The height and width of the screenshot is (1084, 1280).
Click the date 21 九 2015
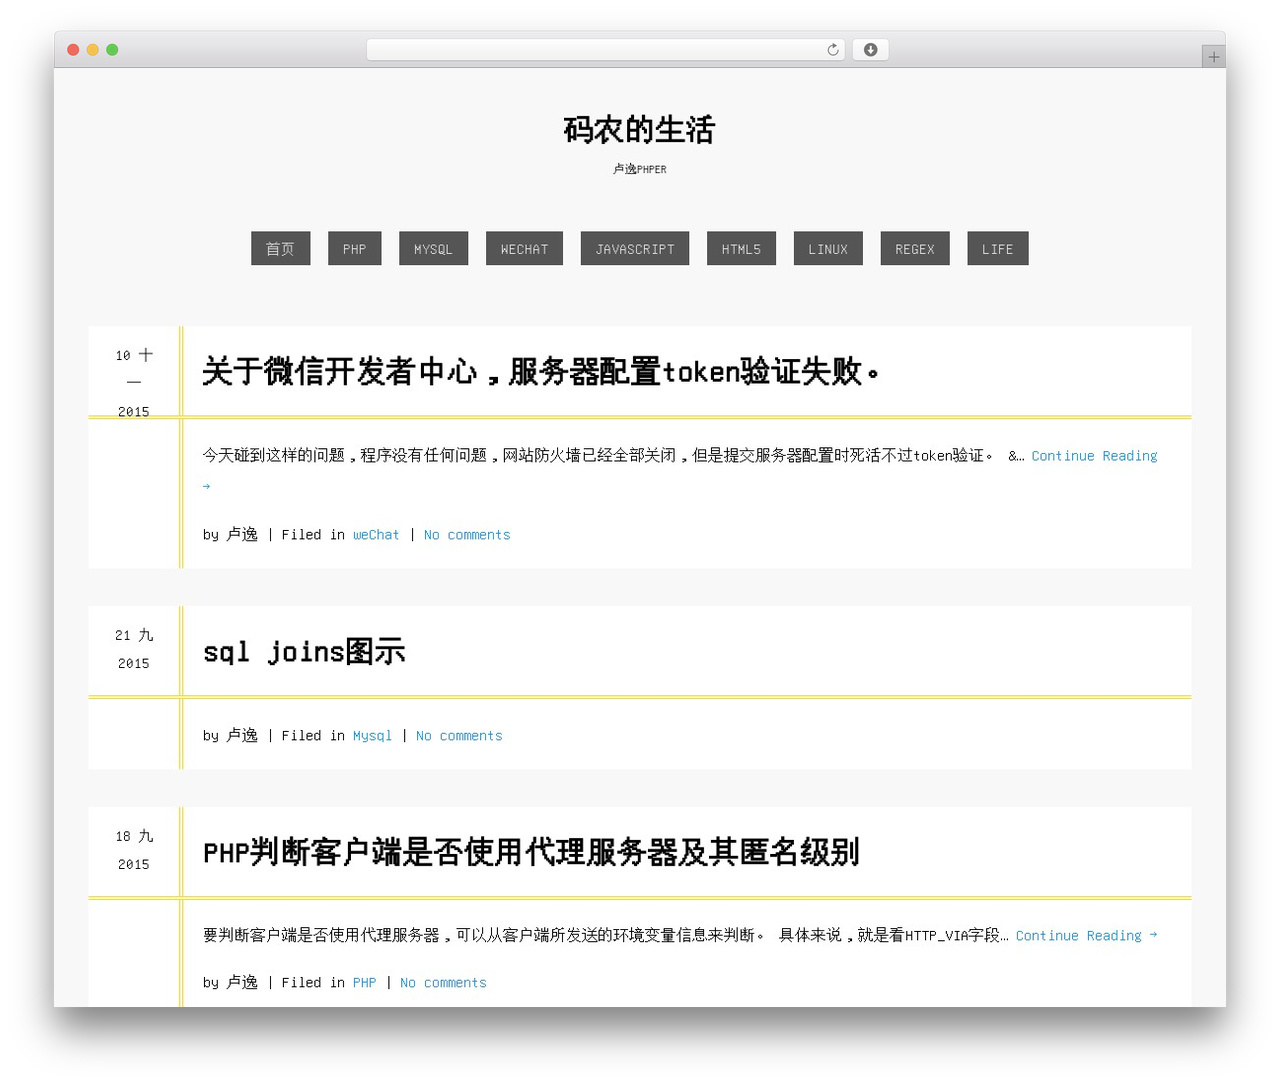pyautogui.click(x=134, y=649)
